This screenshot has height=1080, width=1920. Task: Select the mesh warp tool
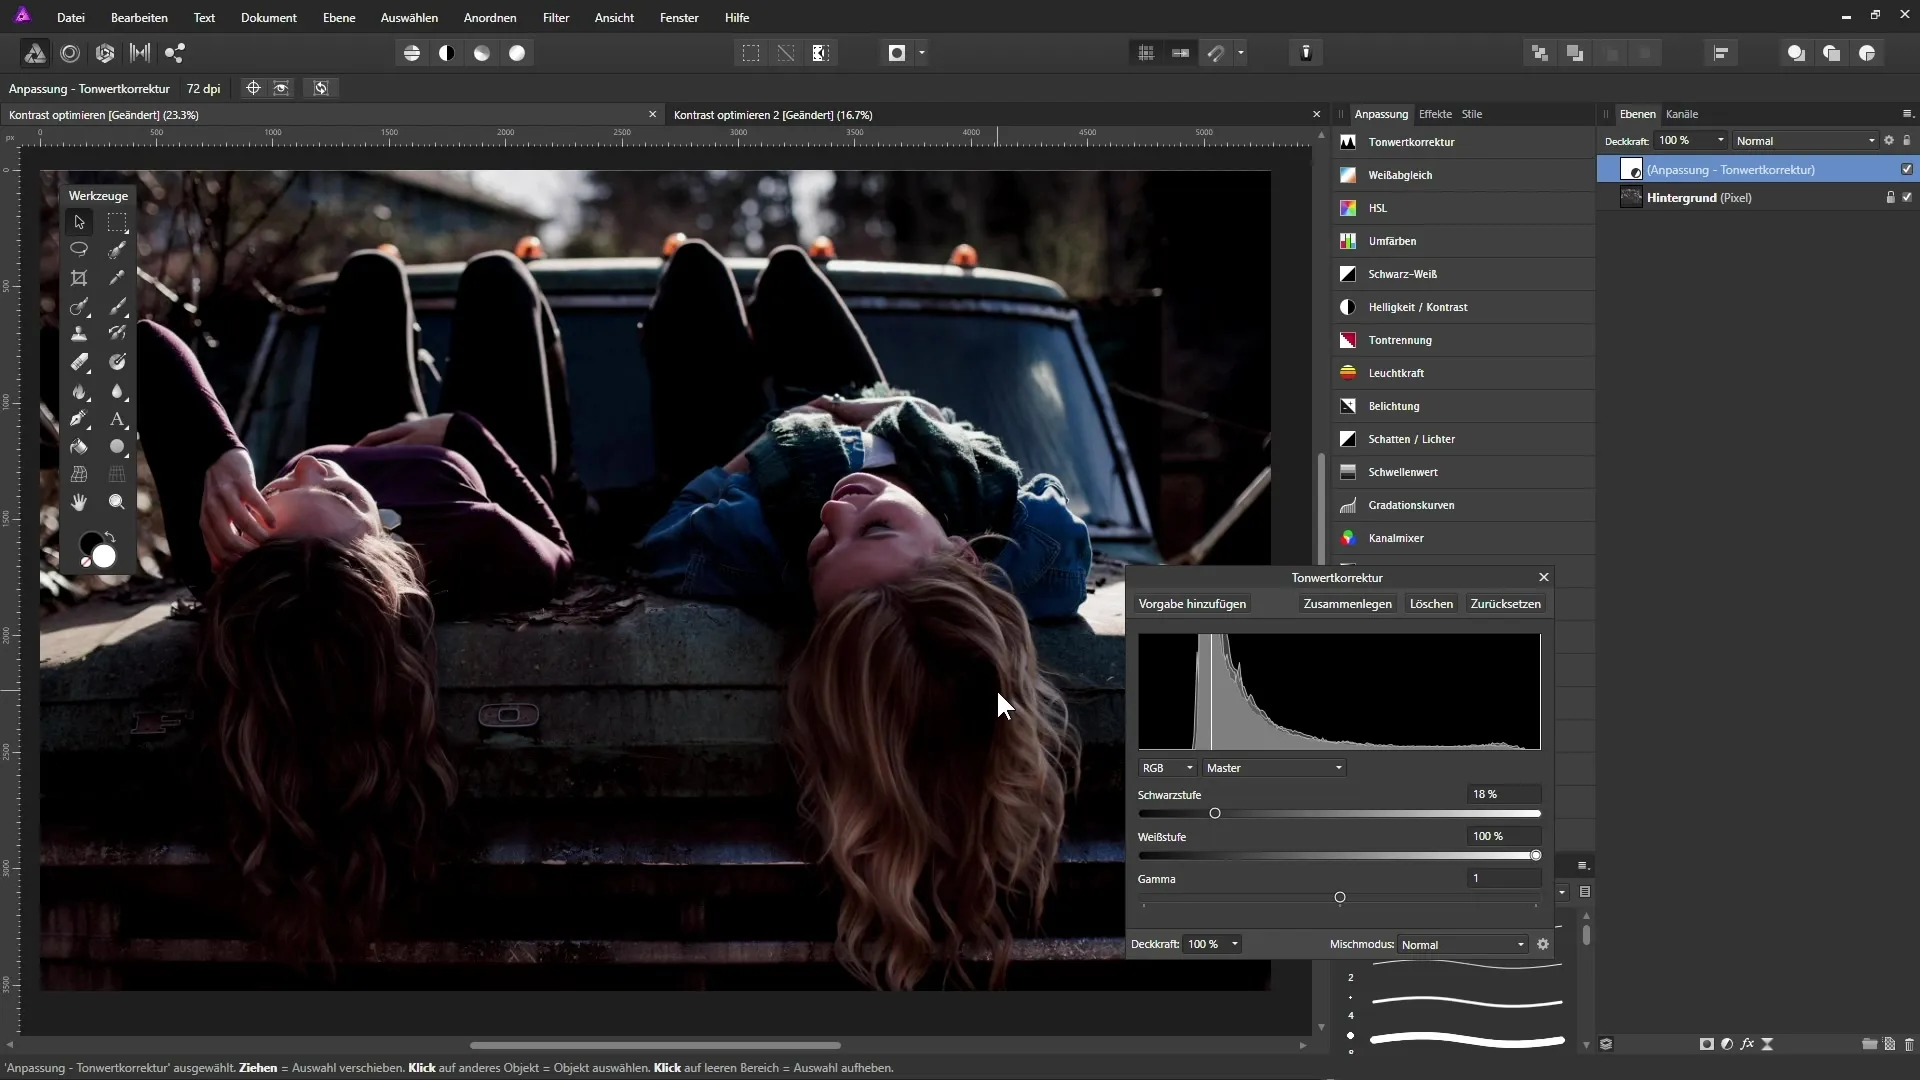coord(79,474)
